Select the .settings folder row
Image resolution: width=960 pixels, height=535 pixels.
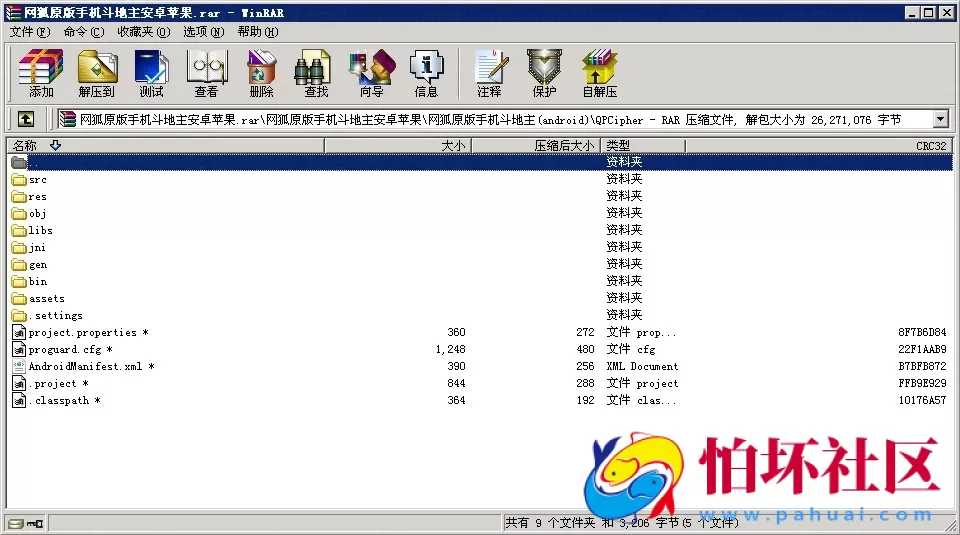click(x=480, y=315)
